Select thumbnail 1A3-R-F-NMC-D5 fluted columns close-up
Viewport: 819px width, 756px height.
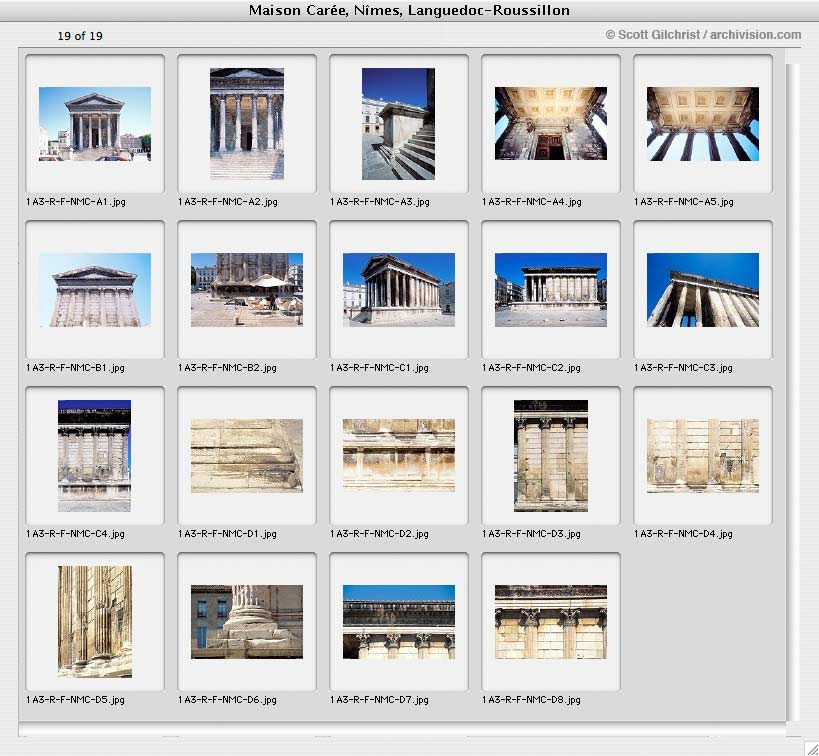click(95, 622)
